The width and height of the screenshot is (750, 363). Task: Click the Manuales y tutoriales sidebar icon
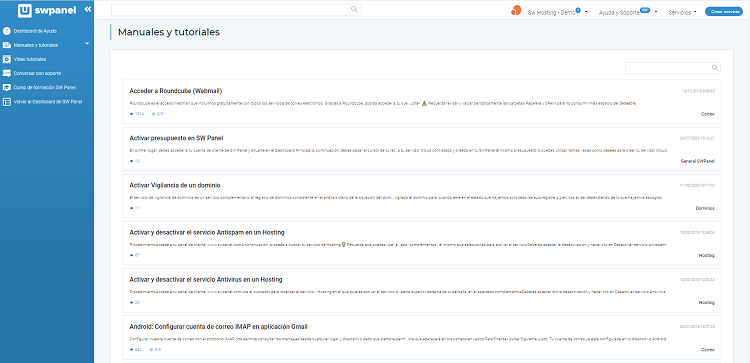point(7,45)
